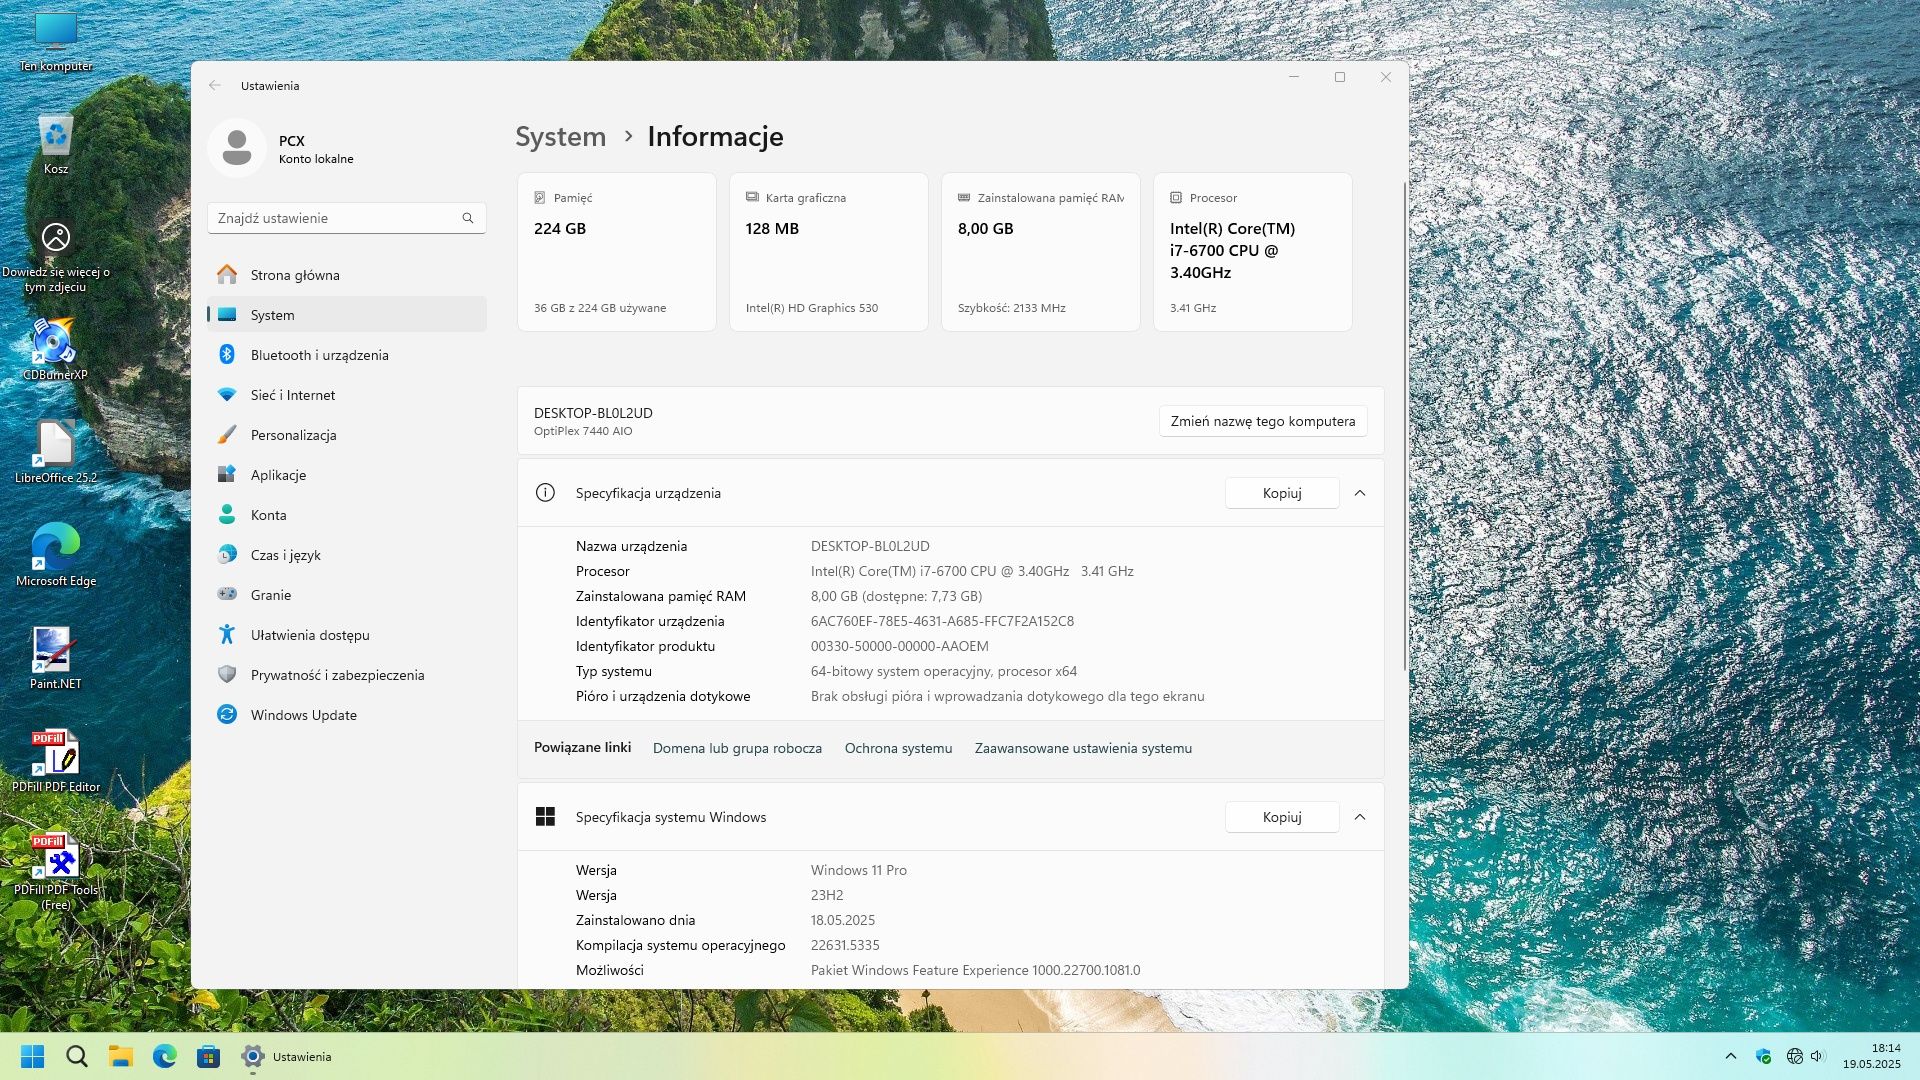Image resolution: width=1920 pixels, height=1080 pixels.
Task: Click the 'Dowiedz się więcej o tym zdjęciu' icon
Action: pos(56,256)
